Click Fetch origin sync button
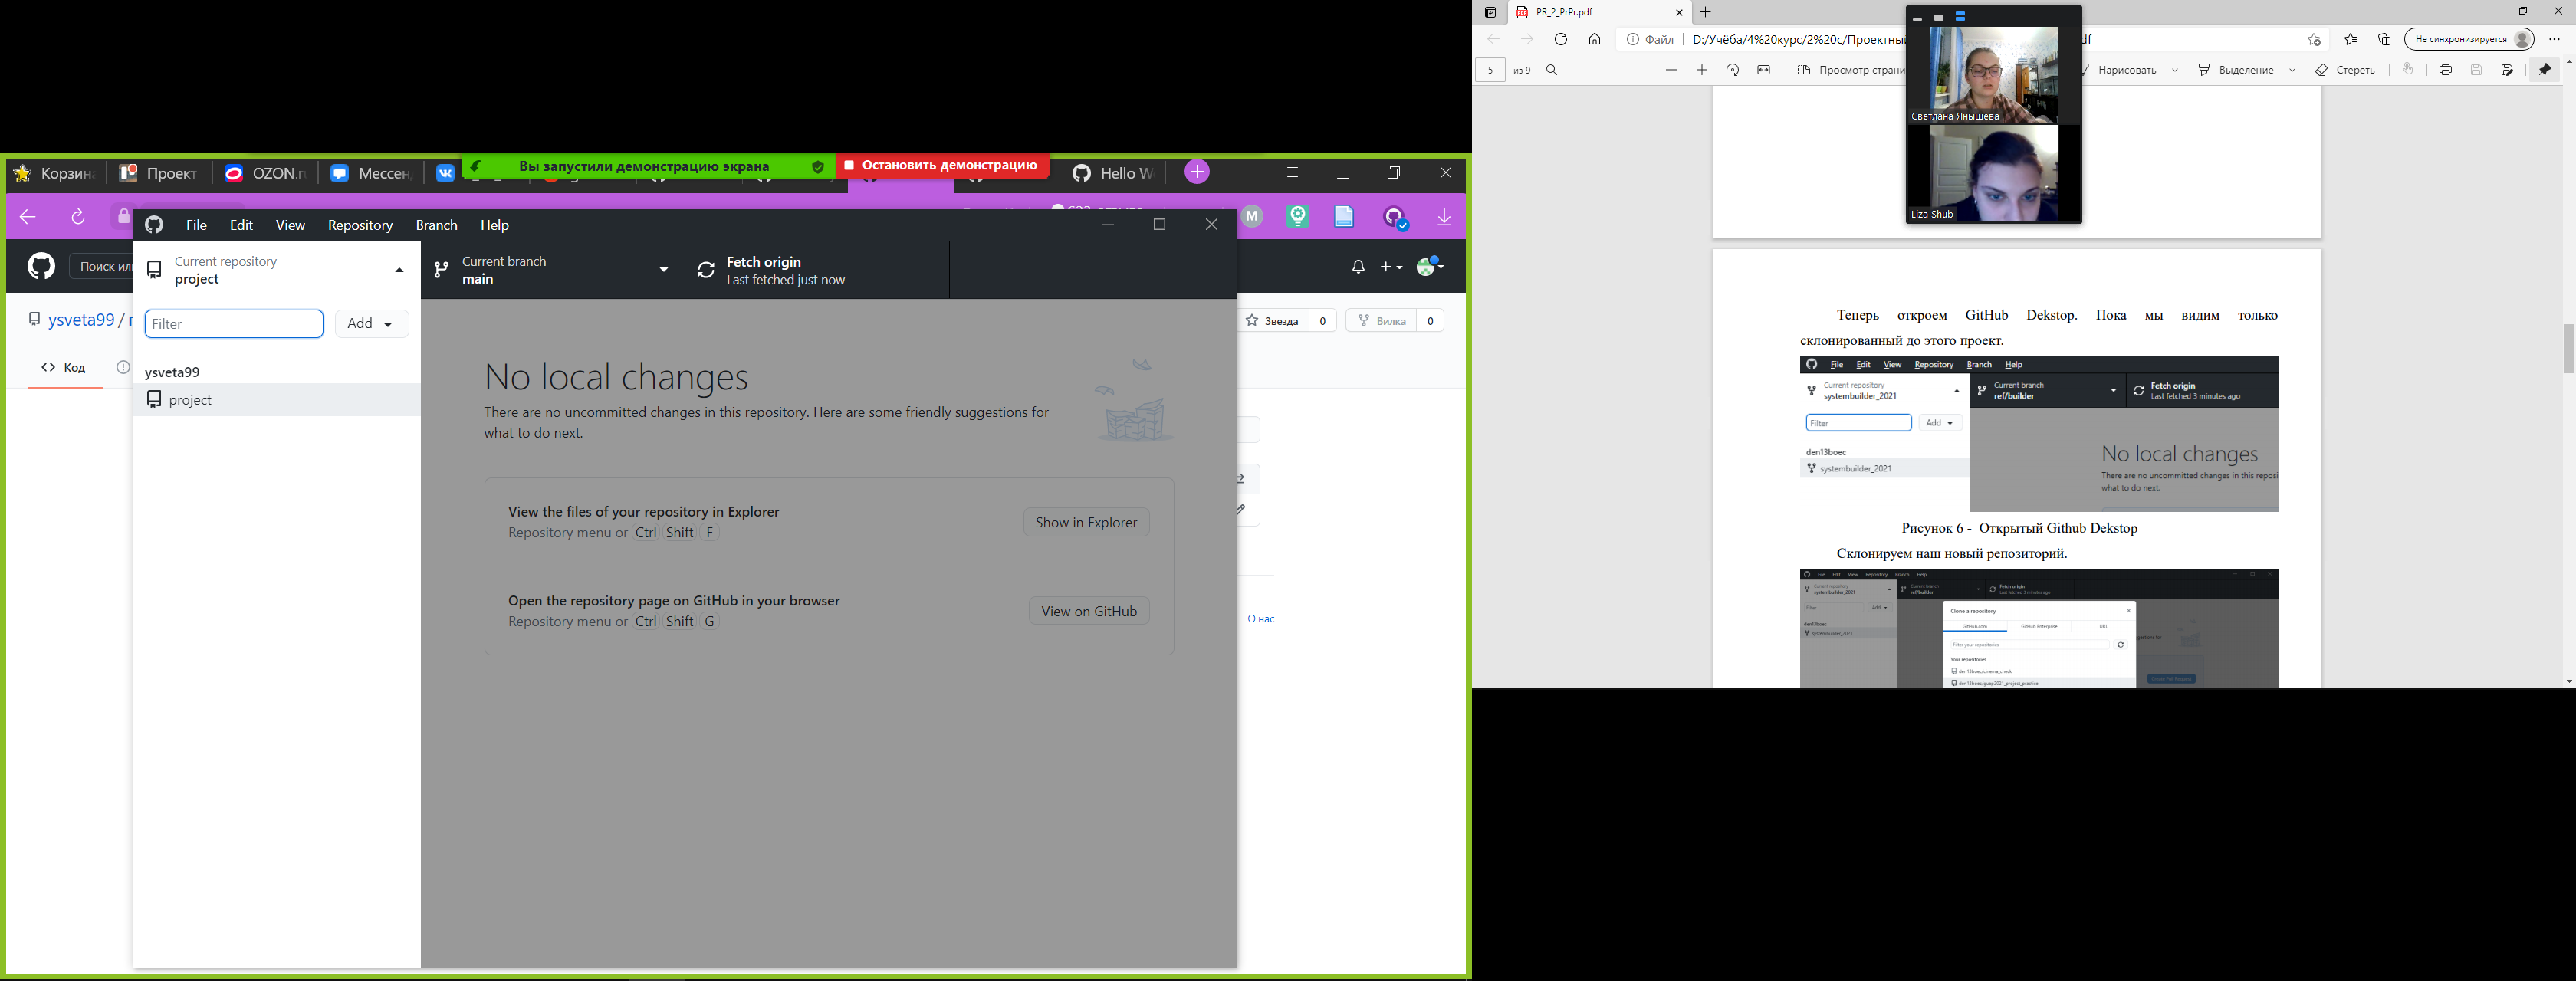Screen dimensions: 2576x981 click(817, 270)
